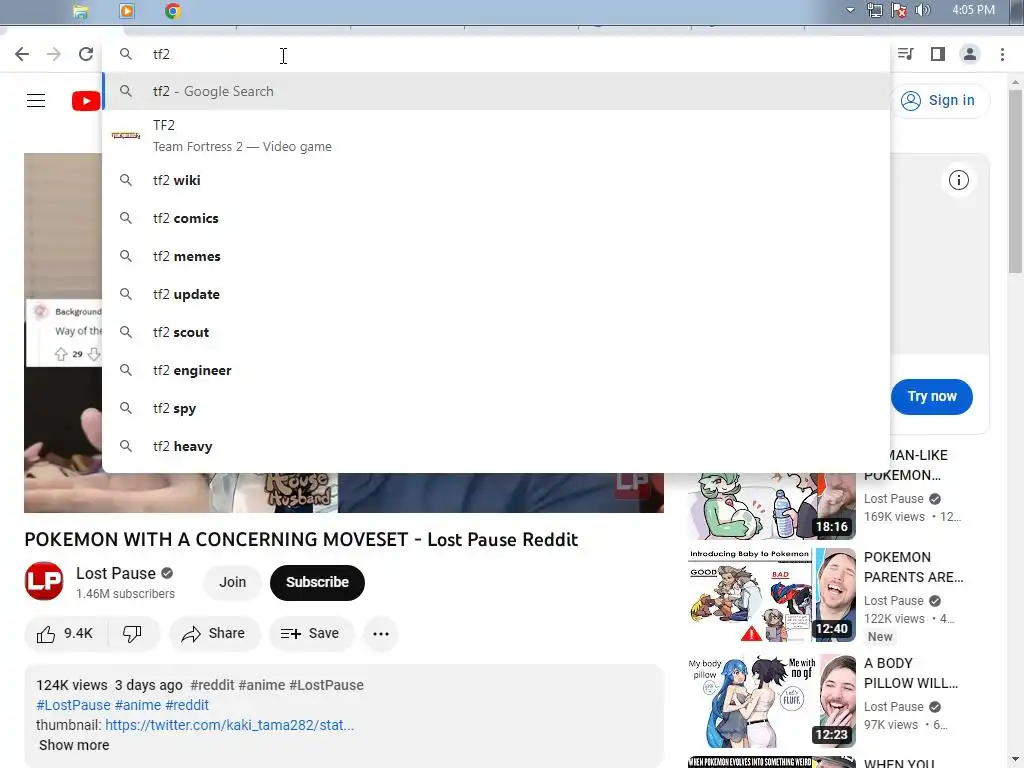1024x768 pixels.
Task: Click the '1.46M subscribers' text
Action: (125, 594)
